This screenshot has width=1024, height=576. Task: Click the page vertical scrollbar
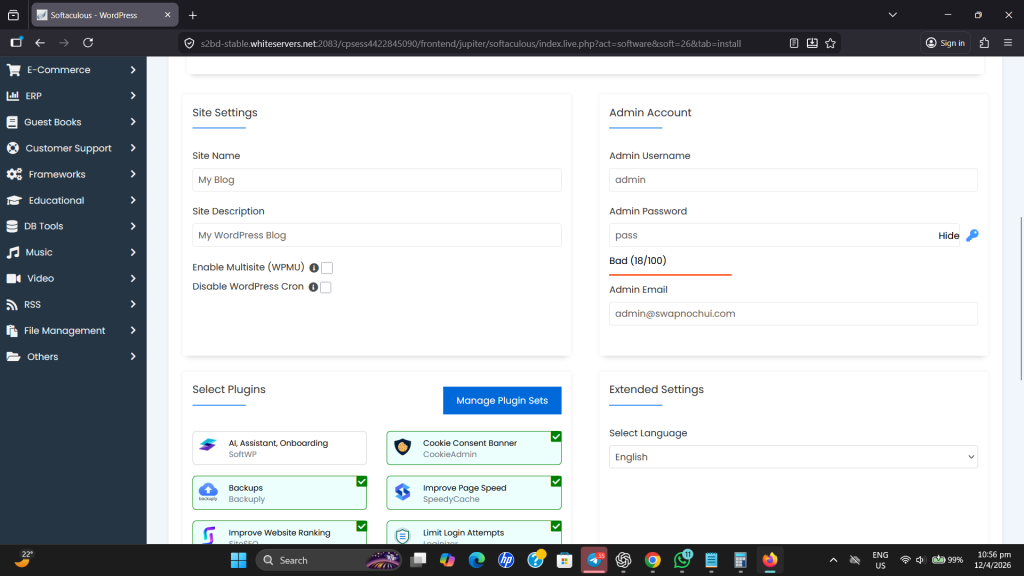click(1020, 298)
